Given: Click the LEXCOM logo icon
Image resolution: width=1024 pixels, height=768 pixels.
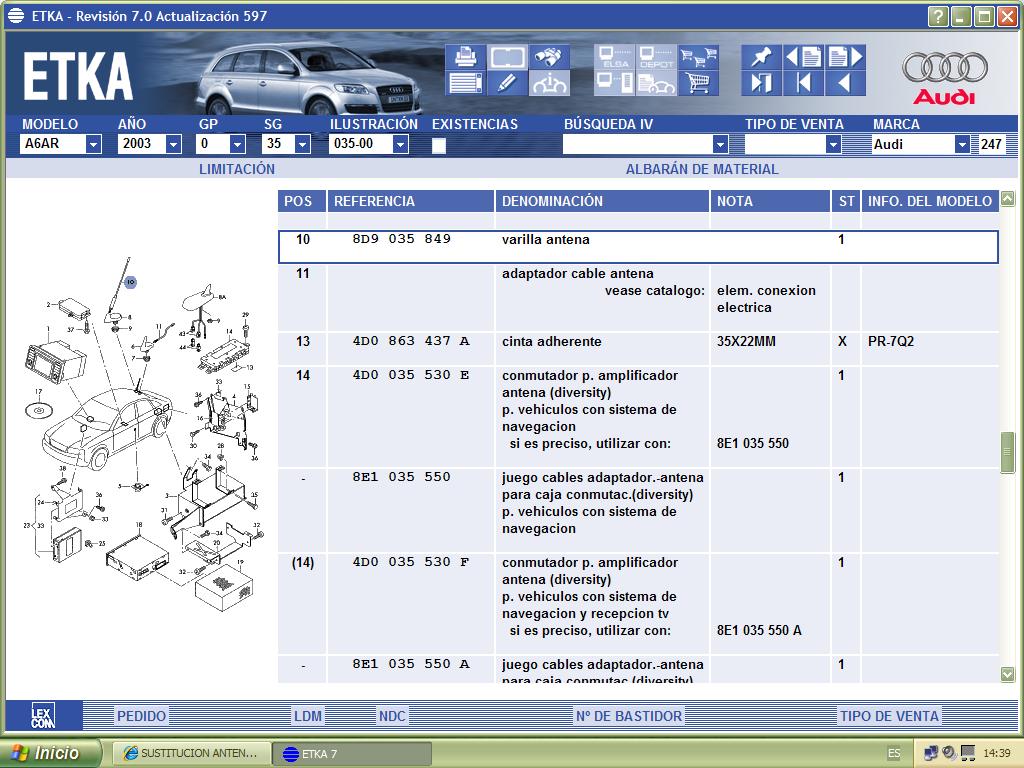Looking at the screenshot, I should point(43,715).
